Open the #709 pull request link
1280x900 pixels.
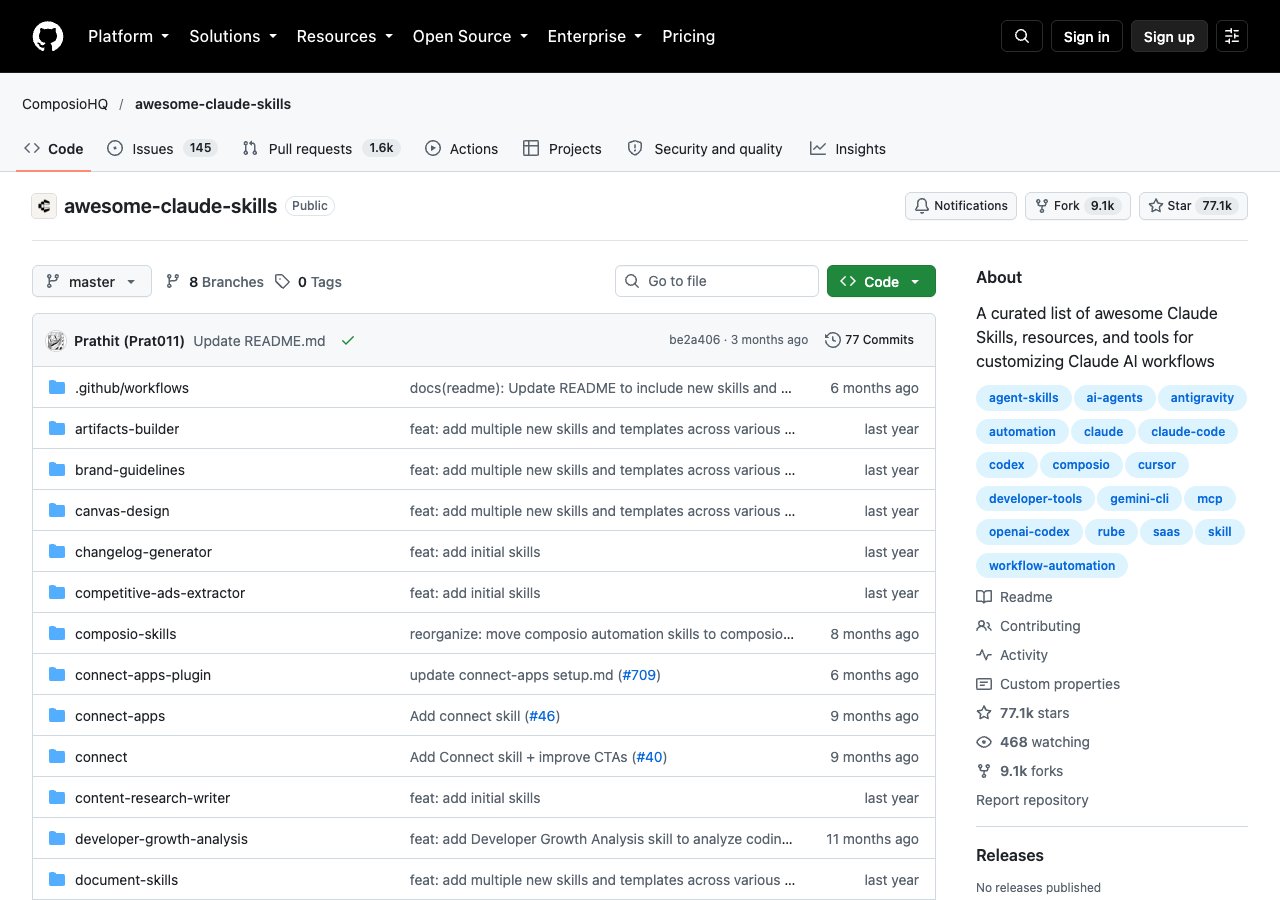click(x=639, y=675)
